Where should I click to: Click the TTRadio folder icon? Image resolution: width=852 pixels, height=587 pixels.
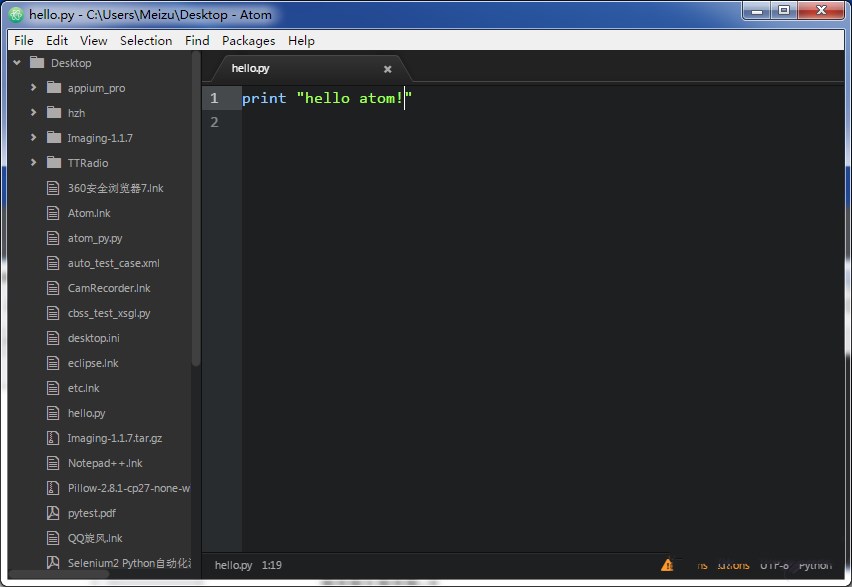coord(54,163)
